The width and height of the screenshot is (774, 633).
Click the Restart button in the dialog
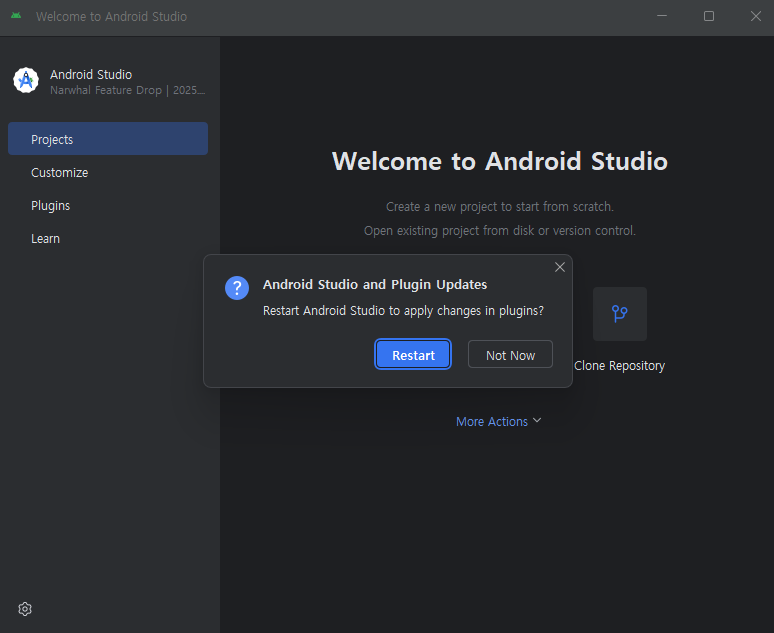tap(413, 355)
